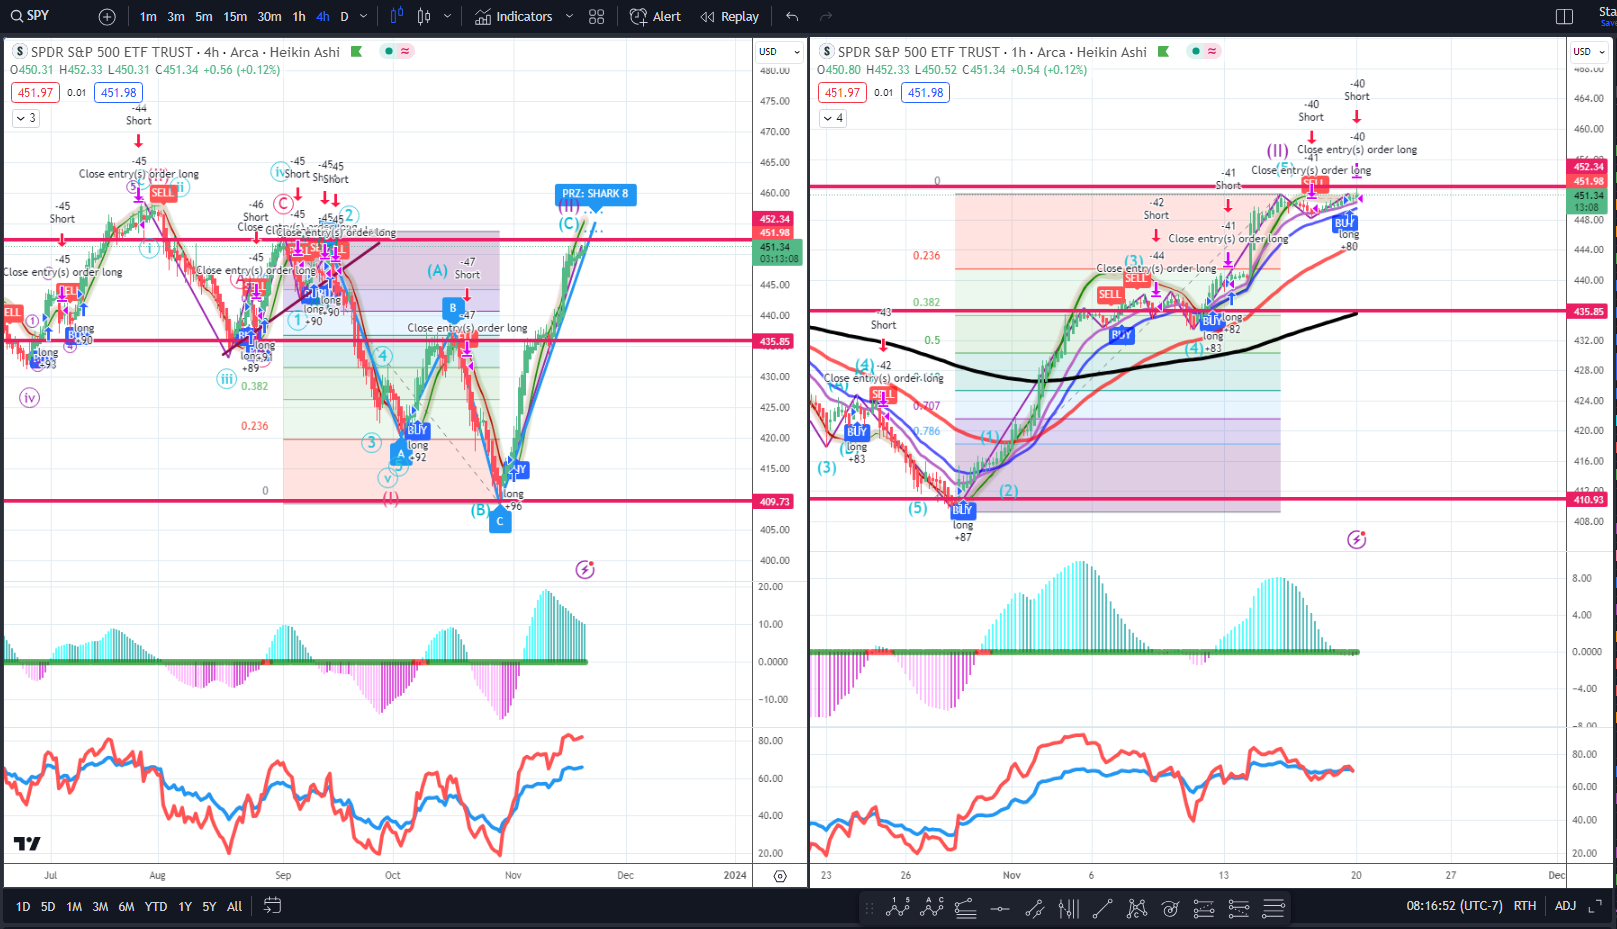This screenshot has width=1617, height=929.
Task: Select the pitchfork drawing tool icon
Action: 1068,908
